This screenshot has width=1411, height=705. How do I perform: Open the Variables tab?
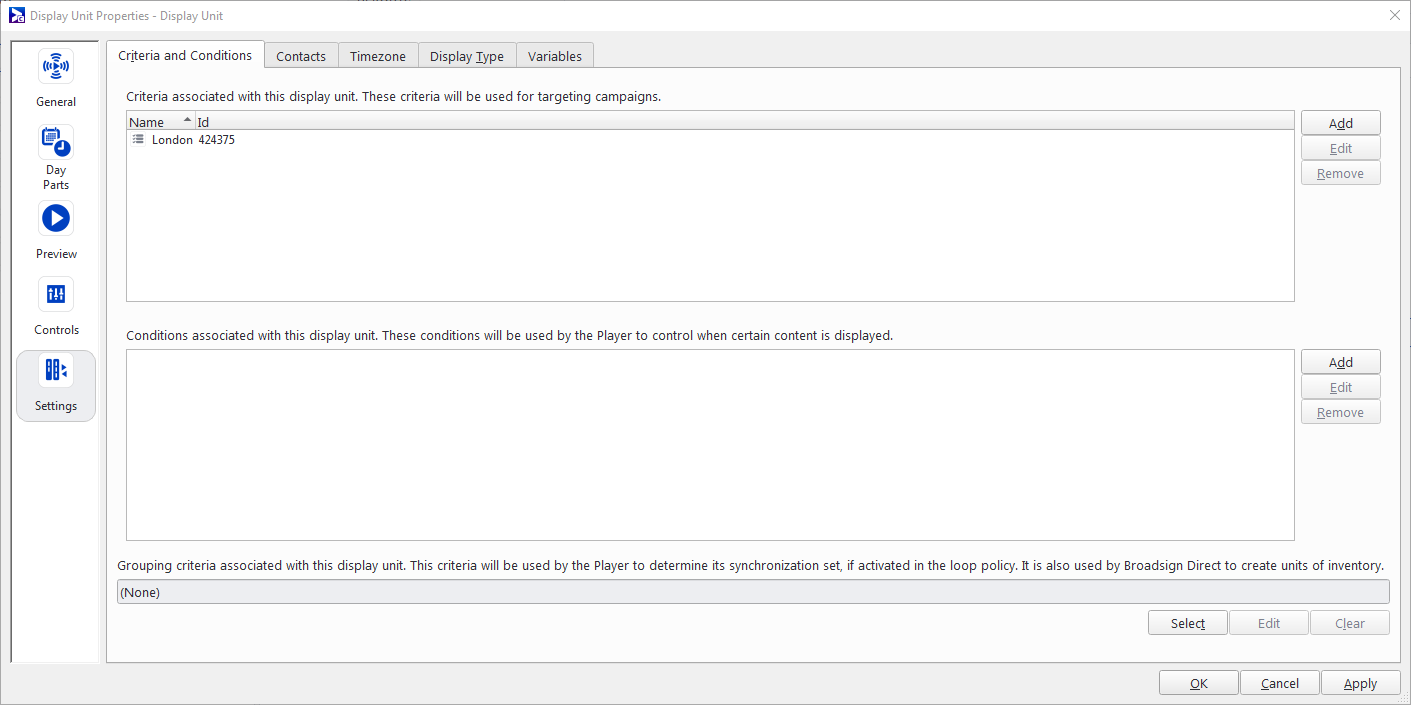555,56
